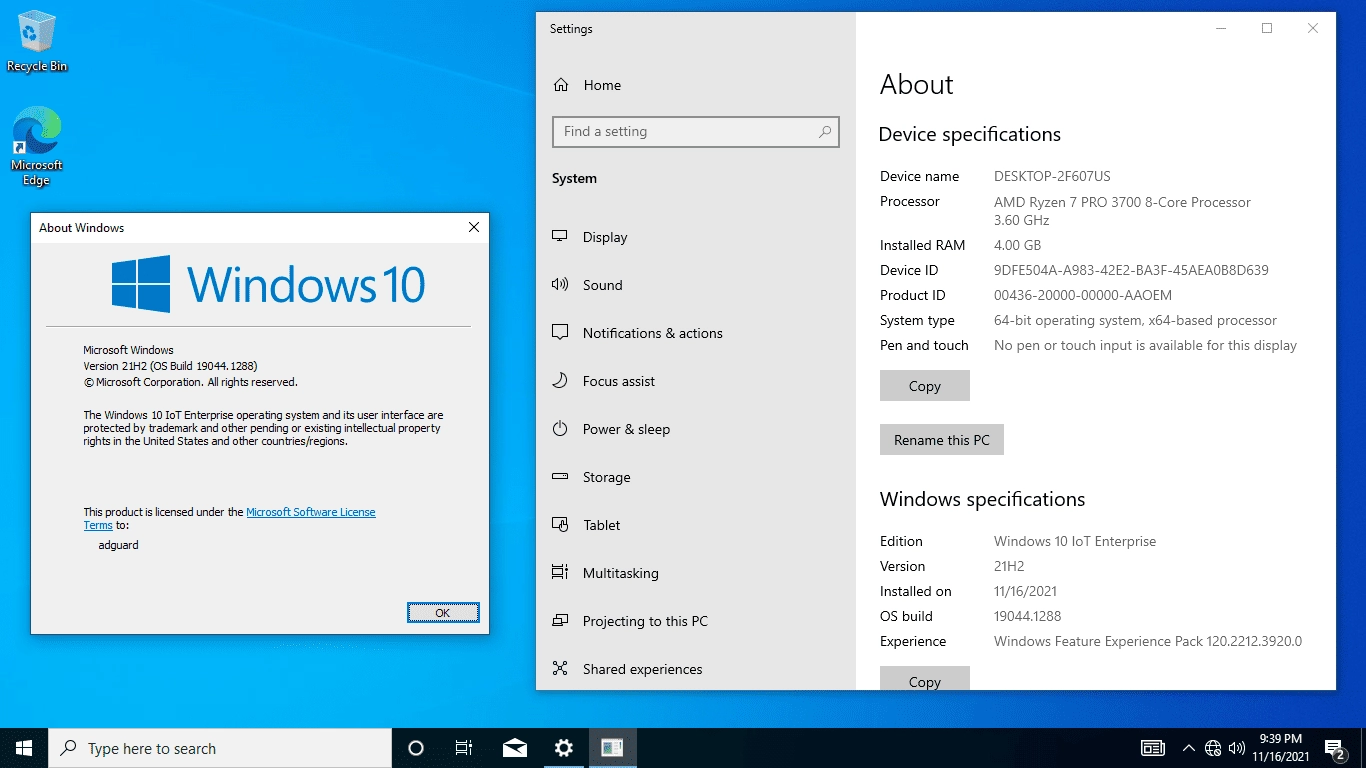
Task: Click the Power & sleep icon
Action: [560, 429]
